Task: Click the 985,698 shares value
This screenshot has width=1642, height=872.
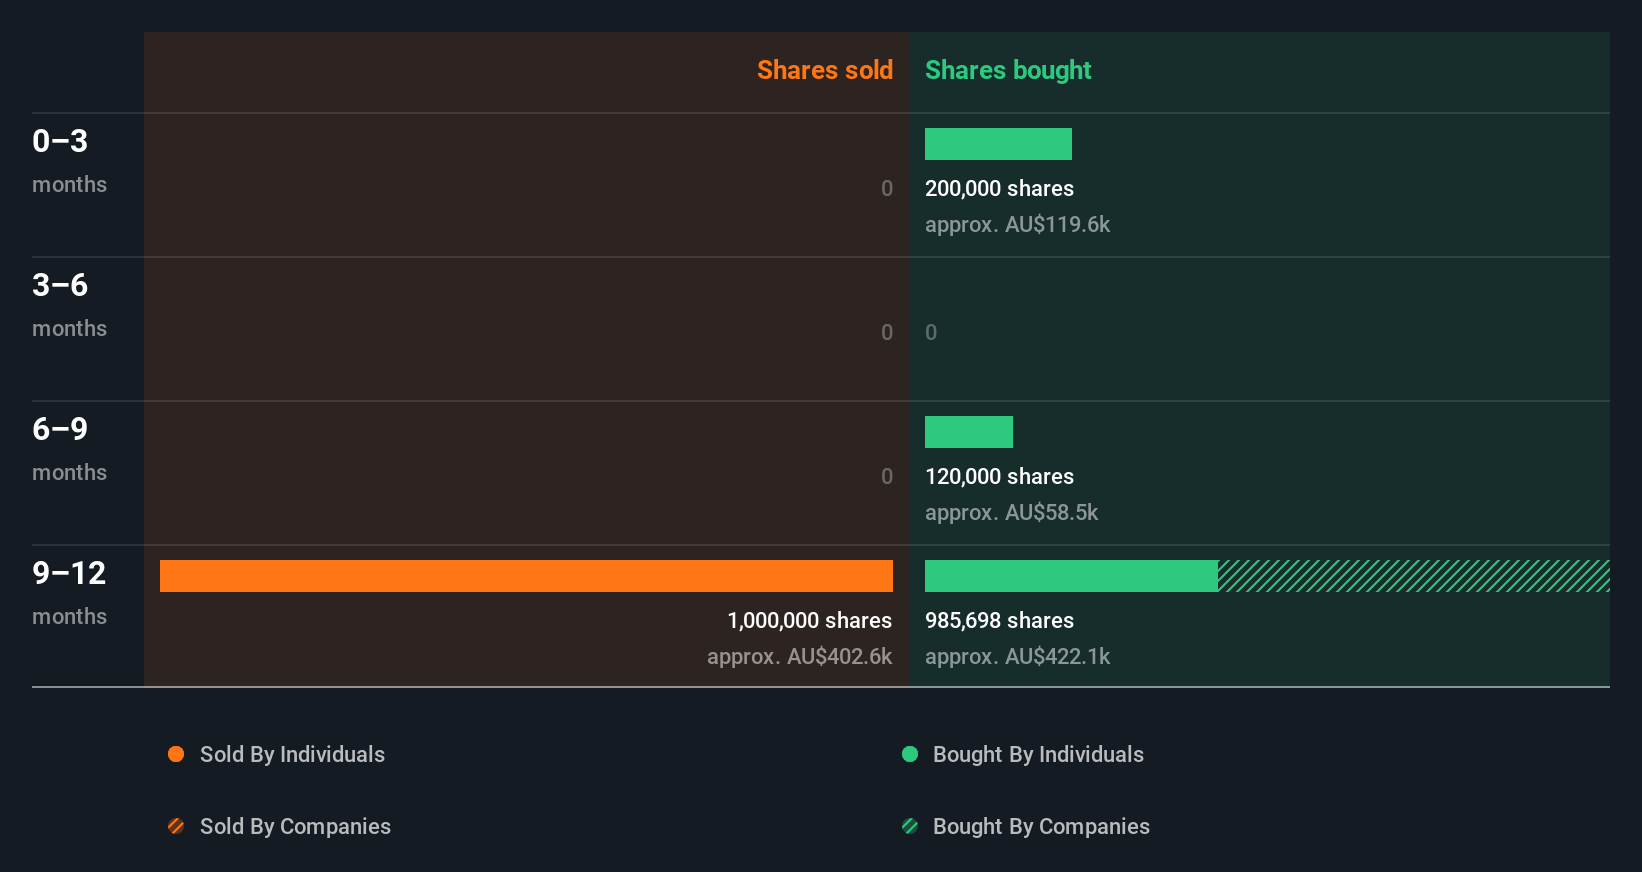Action: point(999,620)
